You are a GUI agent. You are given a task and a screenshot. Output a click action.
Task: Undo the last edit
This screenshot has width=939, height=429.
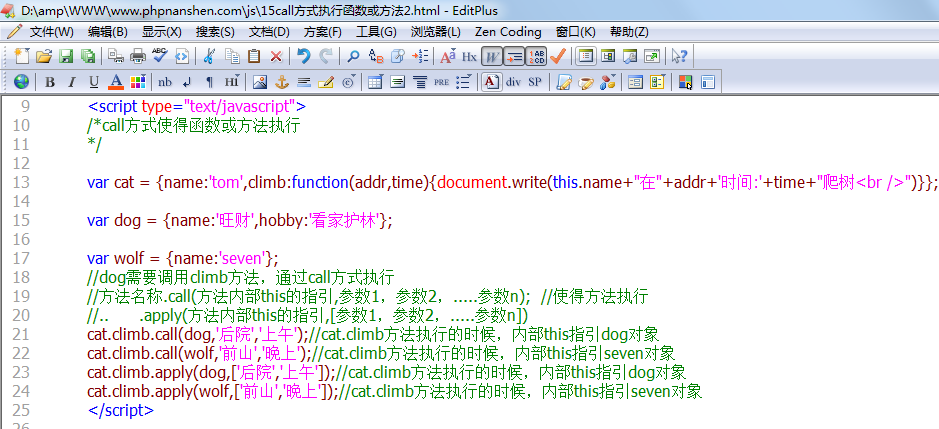[x=304, y=56]
